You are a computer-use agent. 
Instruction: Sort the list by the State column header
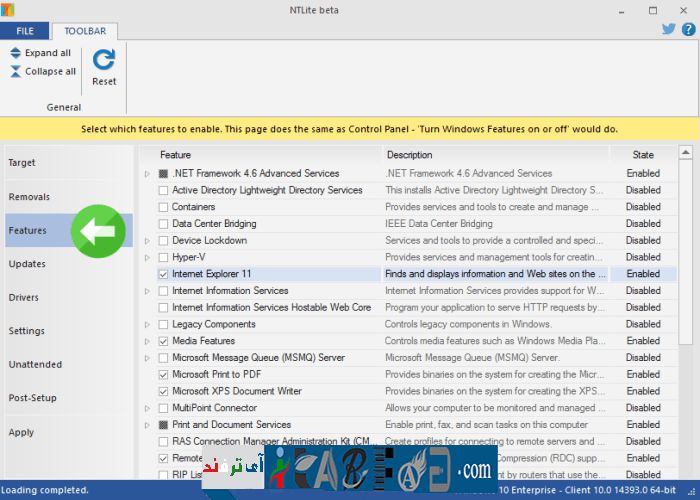click(643, 155)
